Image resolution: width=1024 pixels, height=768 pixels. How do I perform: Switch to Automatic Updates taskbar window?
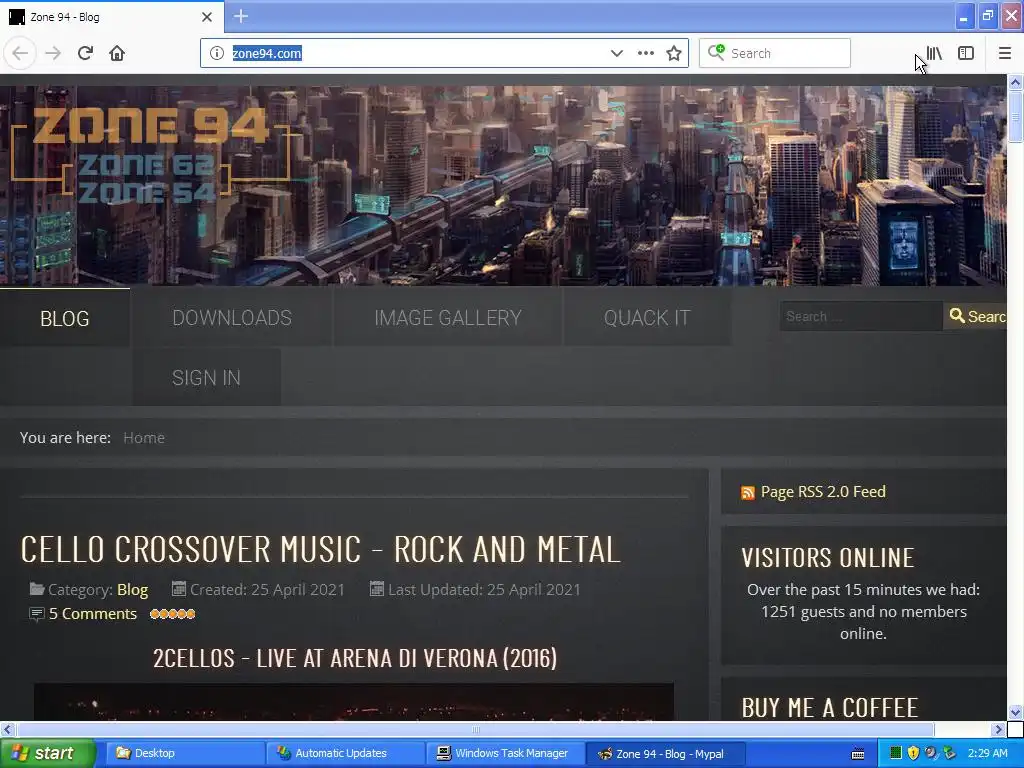344,753
